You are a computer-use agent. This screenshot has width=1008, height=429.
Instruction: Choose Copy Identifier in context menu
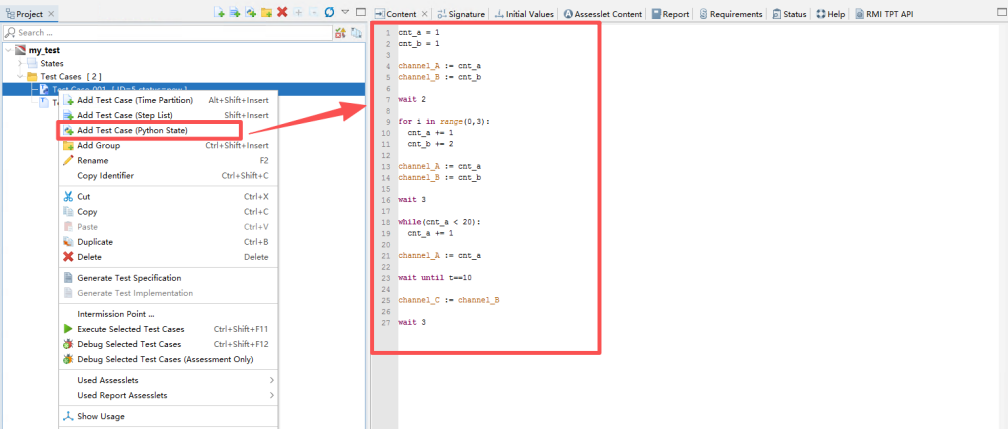(168, 176)
